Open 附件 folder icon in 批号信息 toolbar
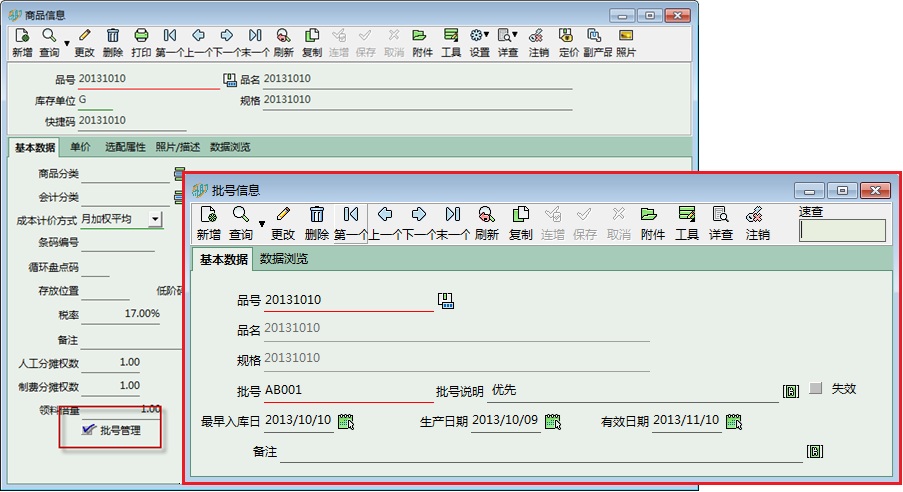The image size is (903, 492). [651, 215]
